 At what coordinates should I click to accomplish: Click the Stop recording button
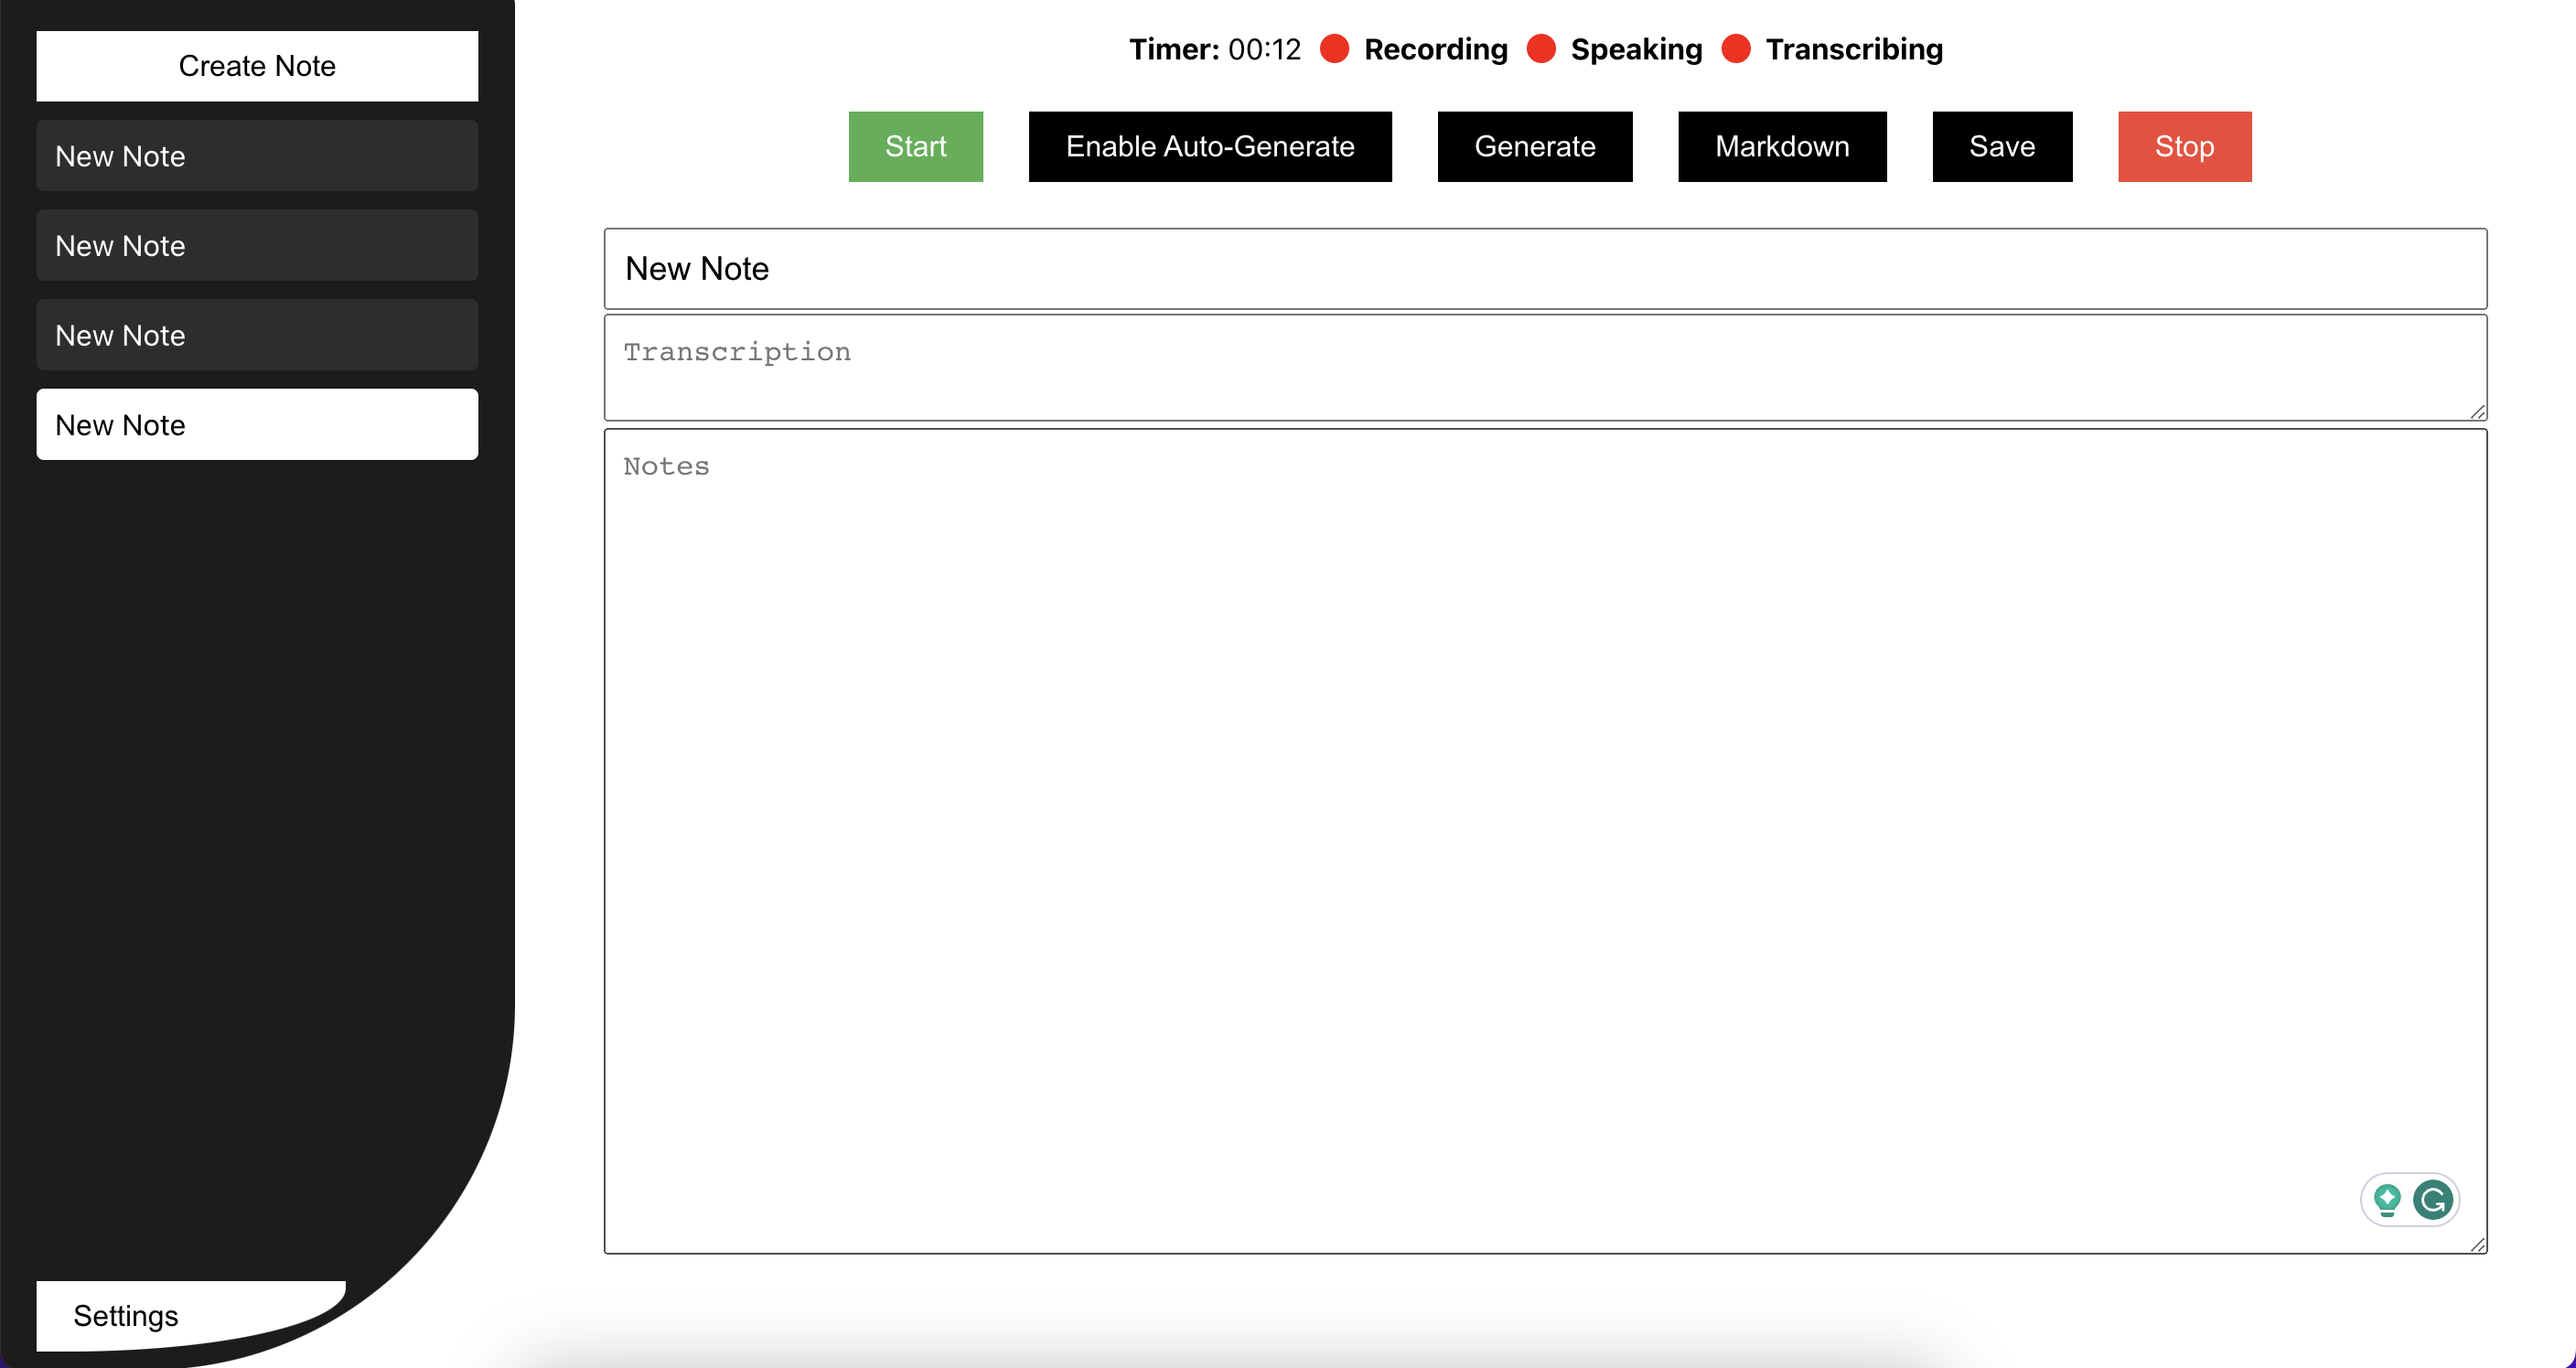click(2184, 144)
